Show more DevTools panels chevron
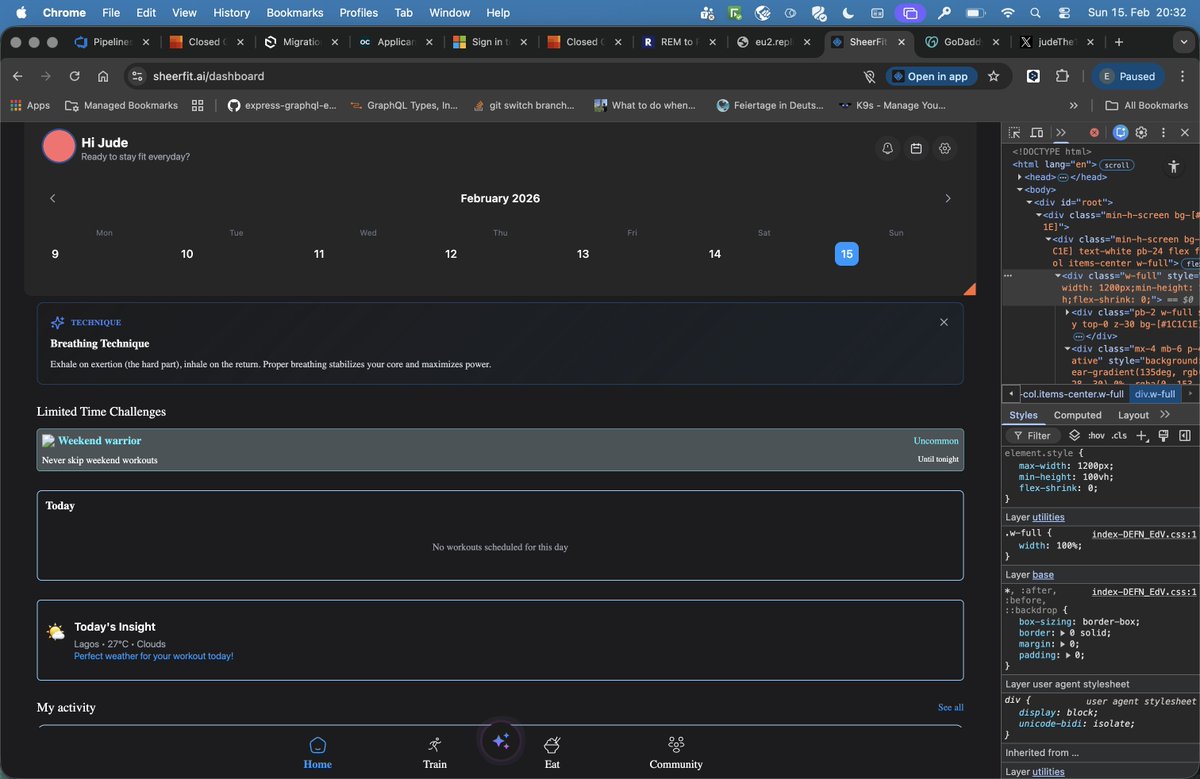Viewport: 1200px width, 779px height. (x=1061, y=132)
